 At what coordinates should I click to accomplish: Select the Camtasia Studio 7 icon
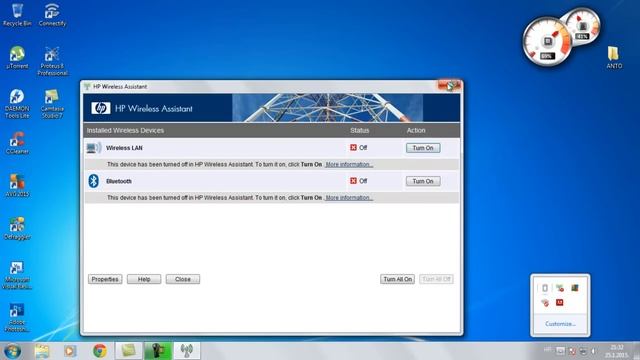[52, 104]
